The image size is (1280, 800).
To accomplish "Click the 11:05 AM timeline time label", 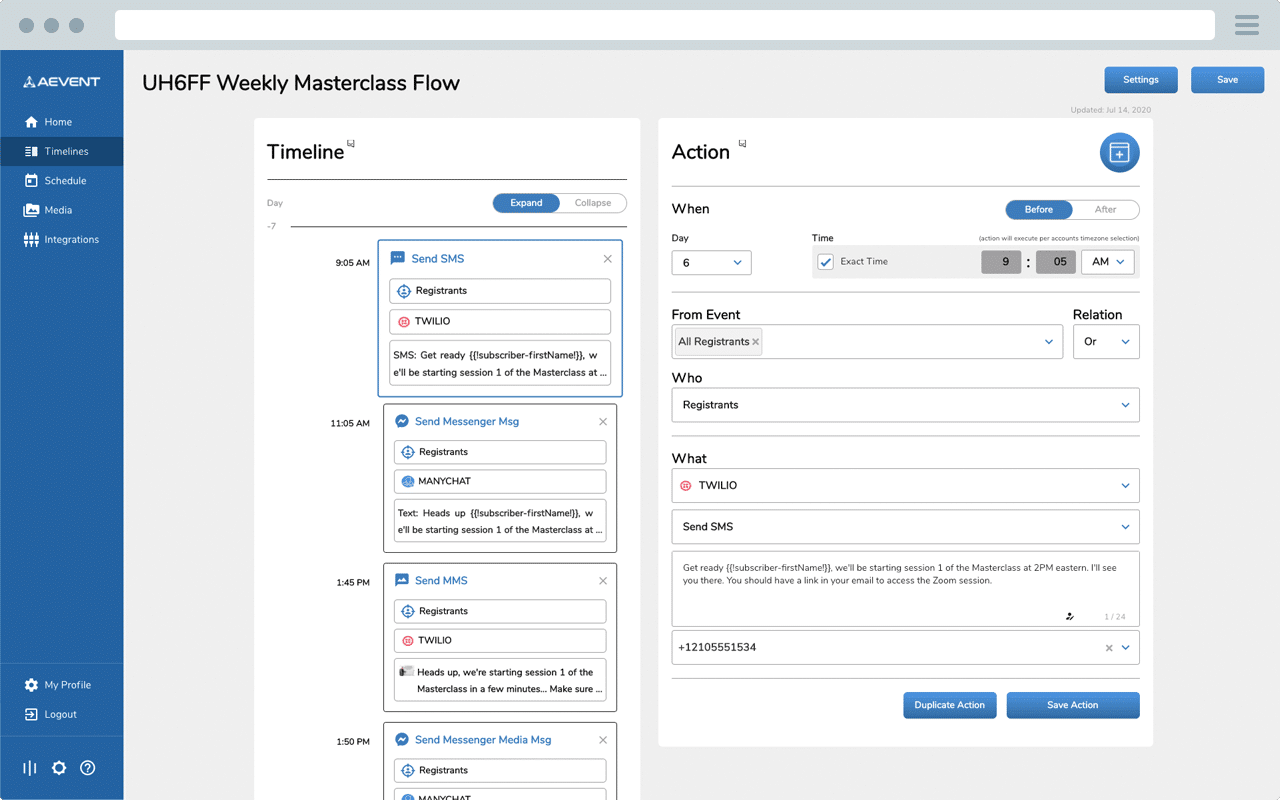I will coord(350,424).
